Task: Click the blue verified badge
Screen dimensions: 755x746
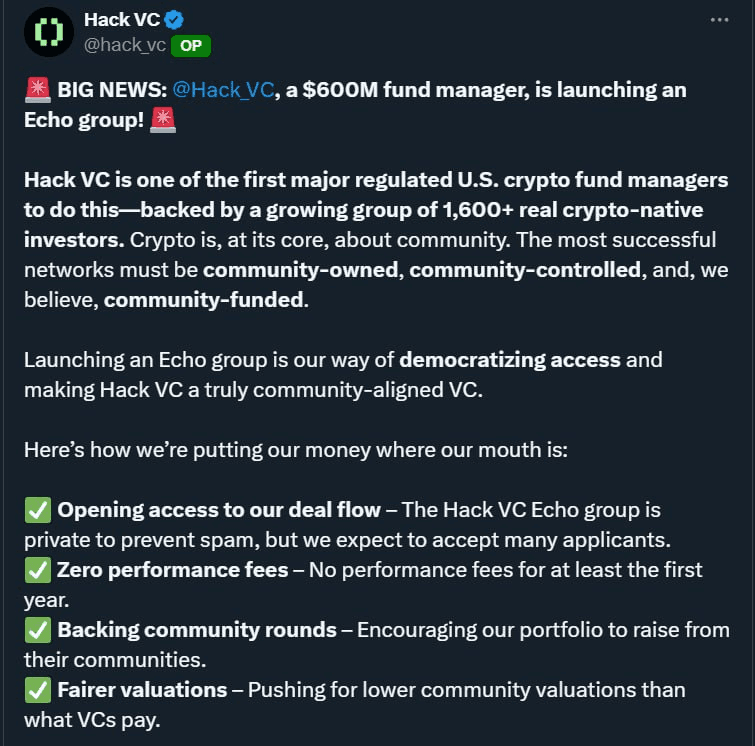Action: pos(174,20)
